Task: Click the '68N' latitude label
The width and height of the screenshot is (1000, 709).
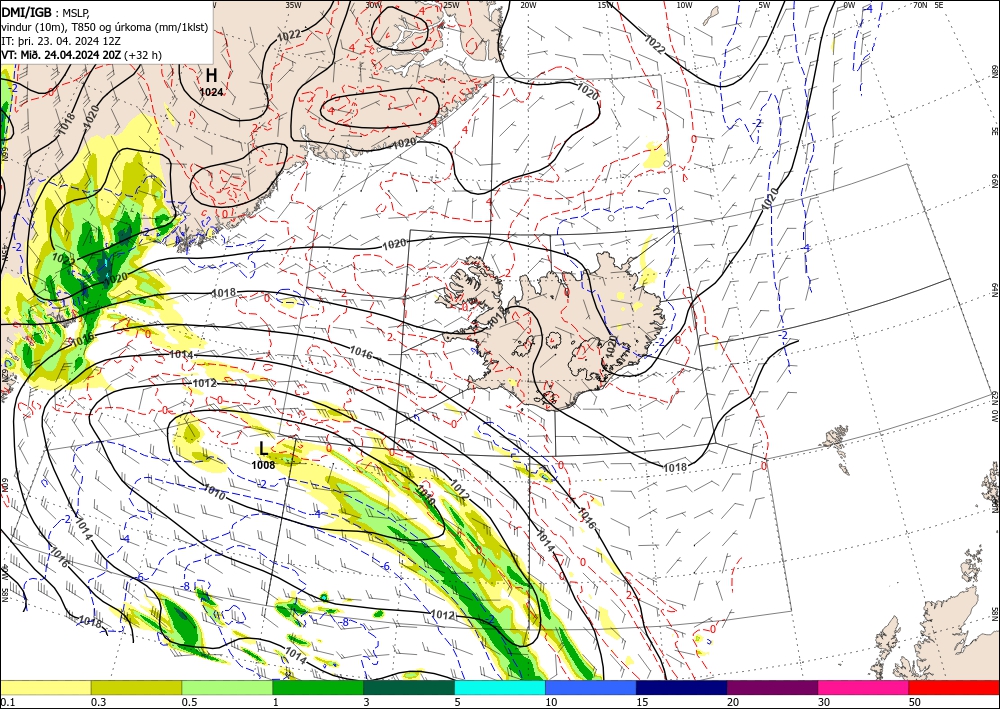Action: click(x=994, y=71)
